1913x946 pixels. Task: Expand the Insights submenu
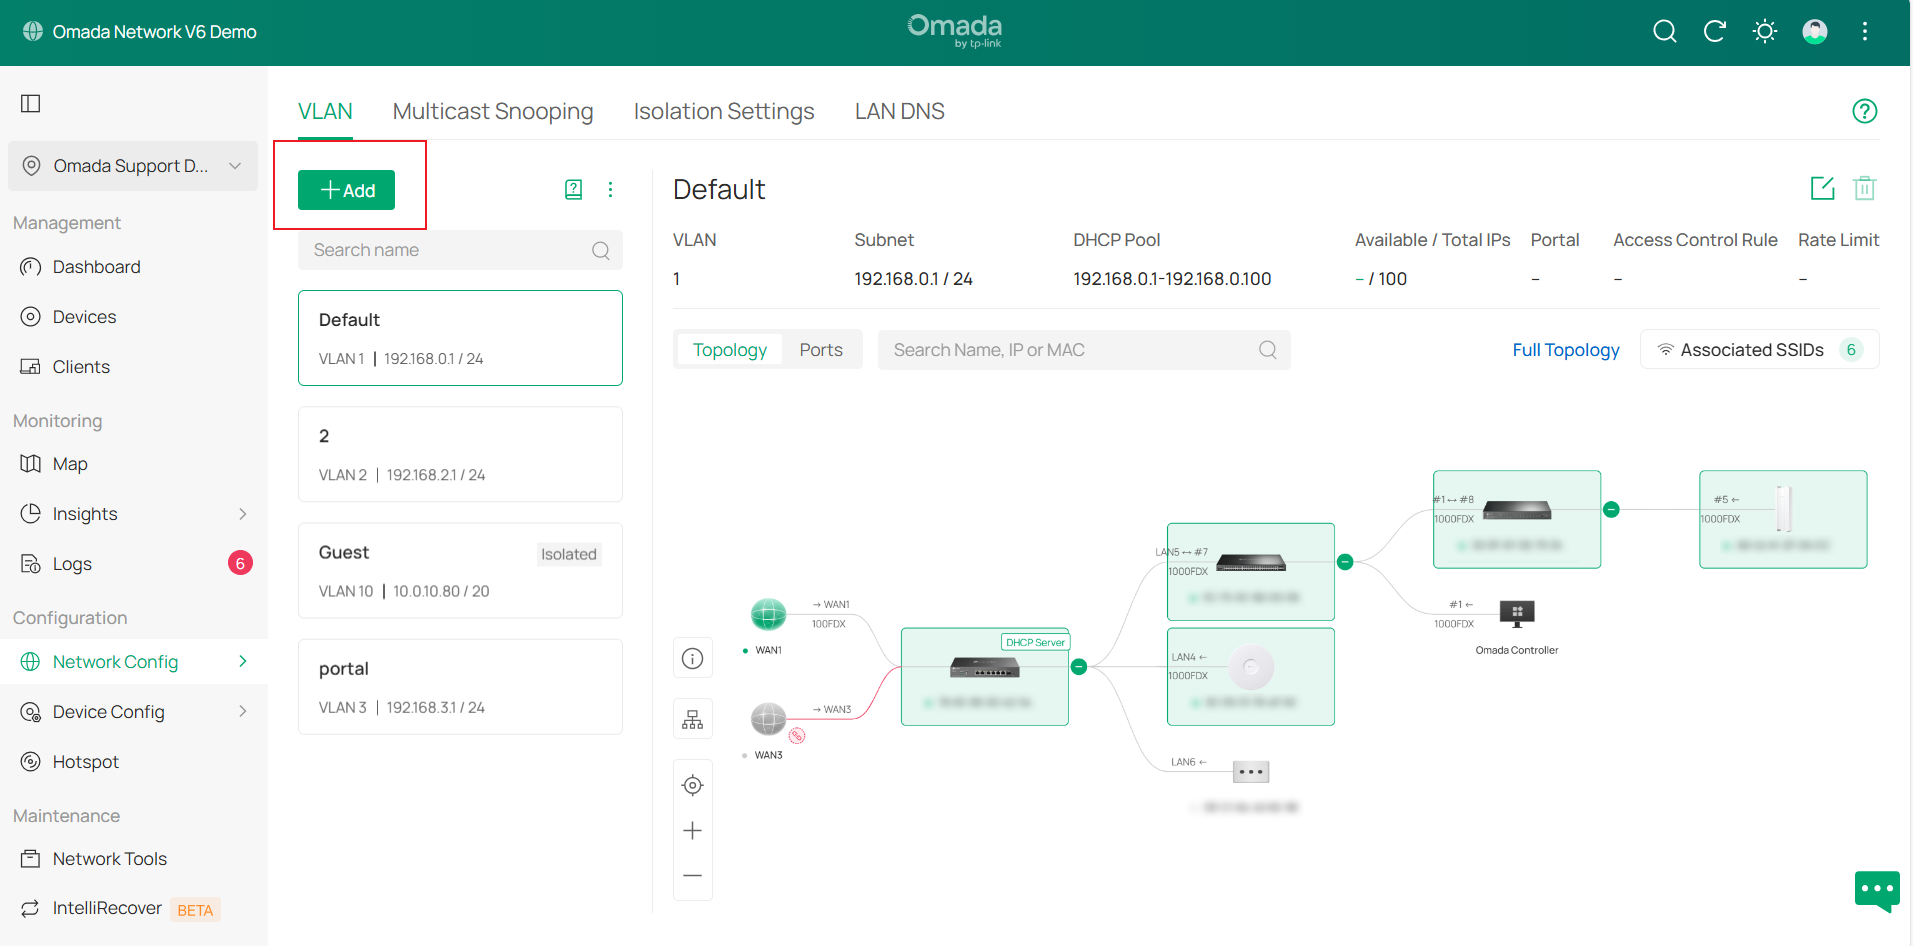[242, 514]
